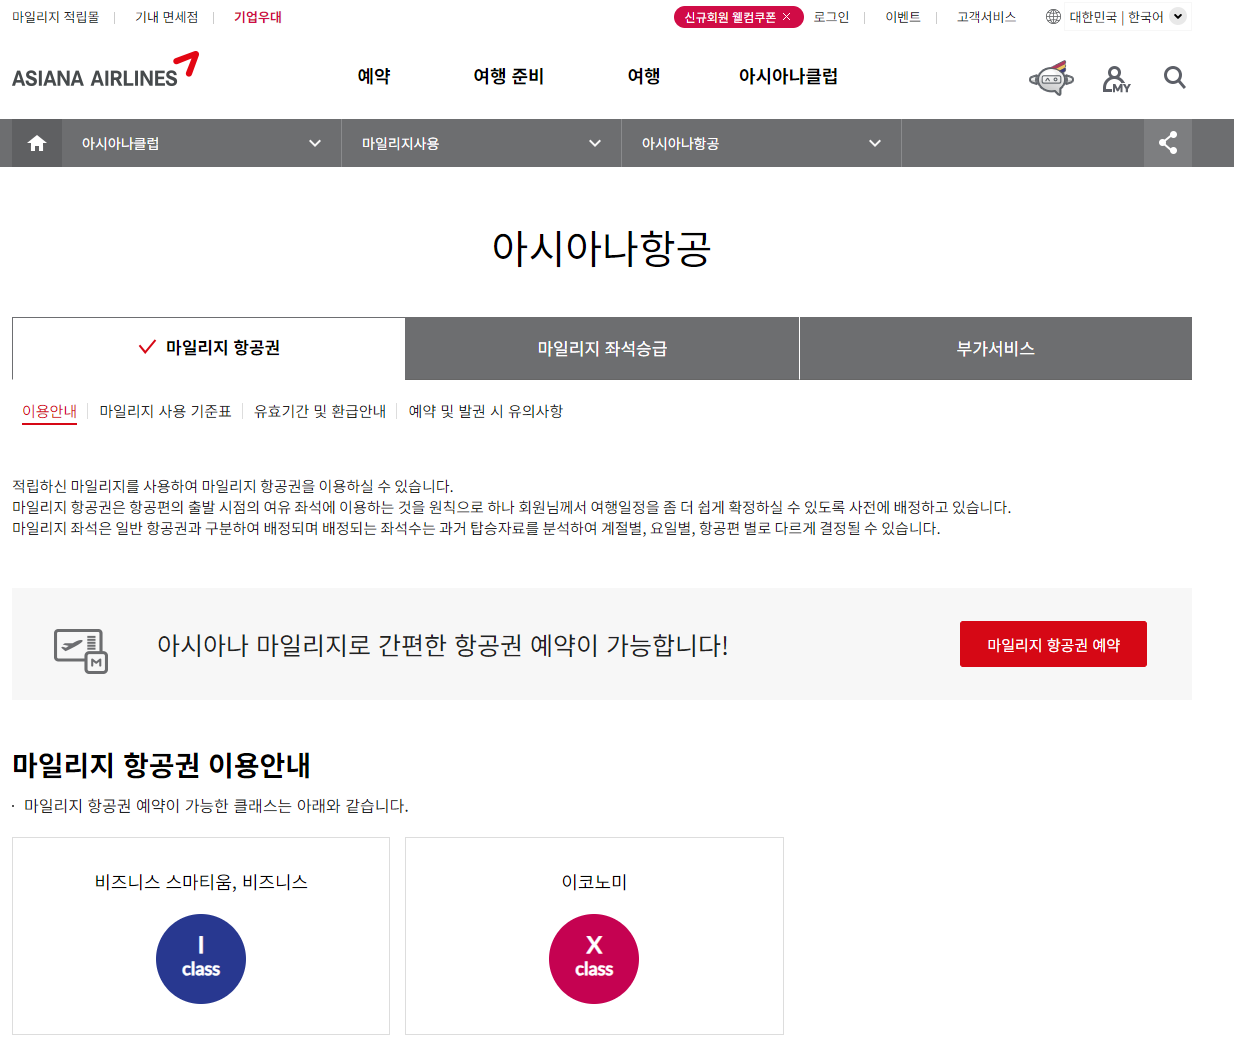This screenshot has width=1234, height=1046.
Task: Open the 대한민국 | 한국어 language selector
Action: tap(1126, 17)
